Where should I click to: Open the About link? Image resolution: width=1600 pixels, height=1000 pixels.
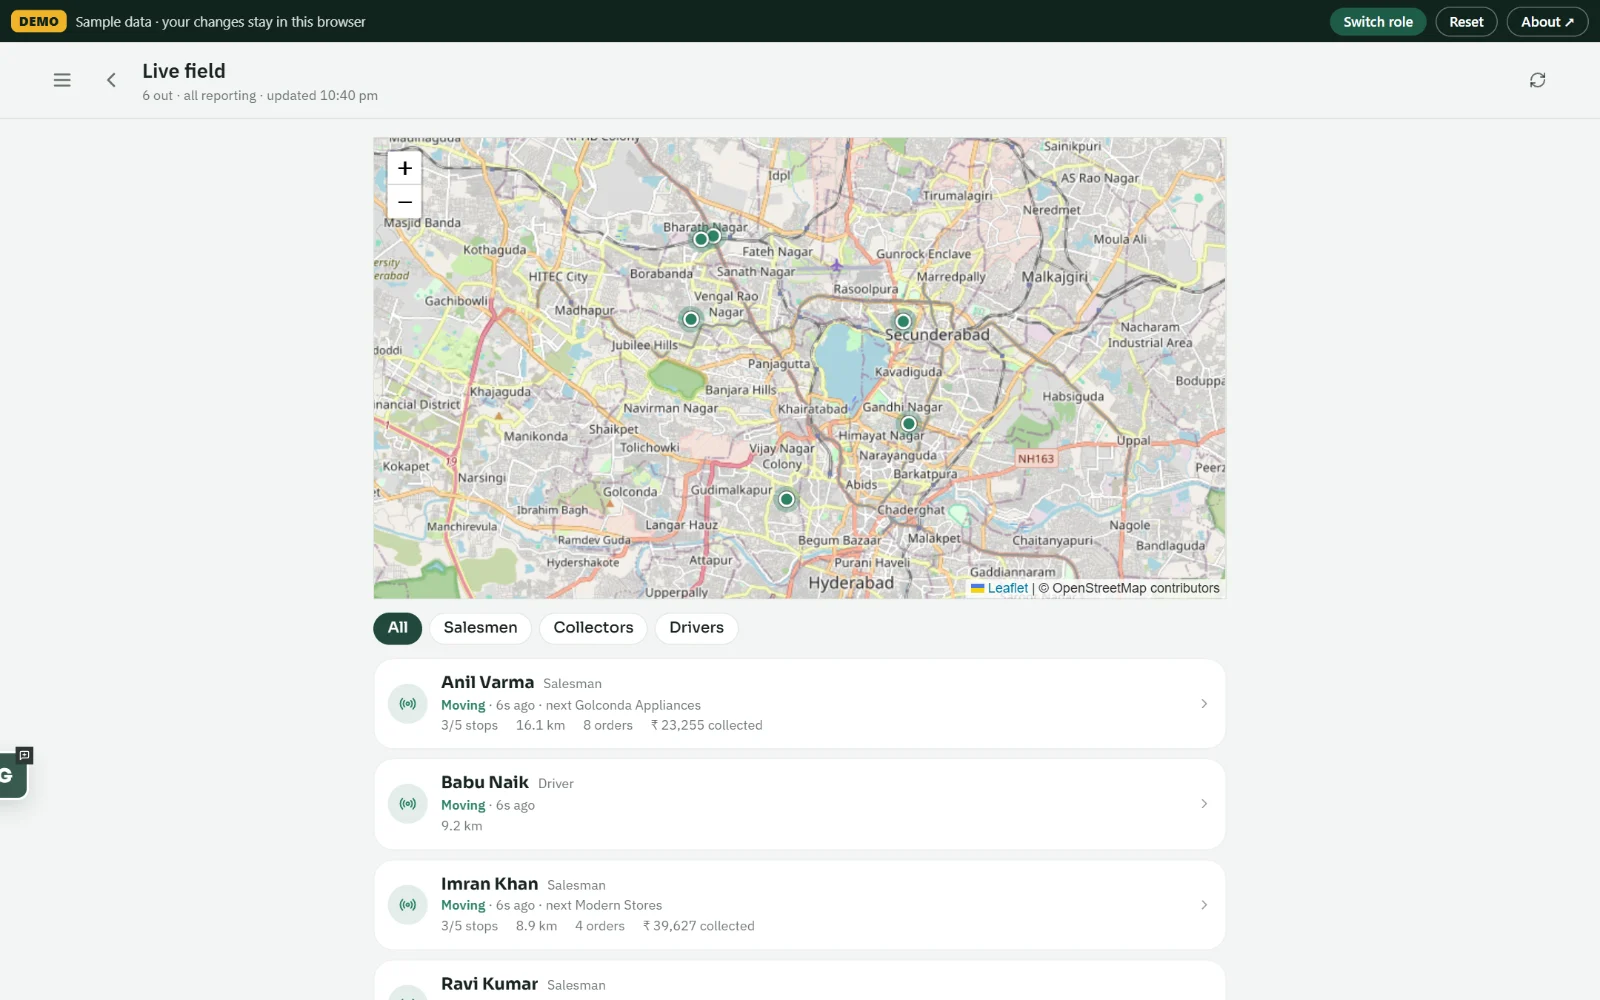click(x=1547, y=22)
